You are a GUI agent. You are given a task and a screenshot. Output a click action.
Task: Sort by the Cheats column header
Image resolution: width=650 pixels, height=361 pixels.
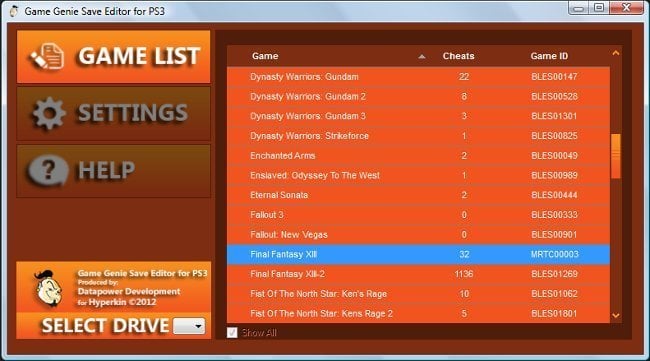pos(458,56)
